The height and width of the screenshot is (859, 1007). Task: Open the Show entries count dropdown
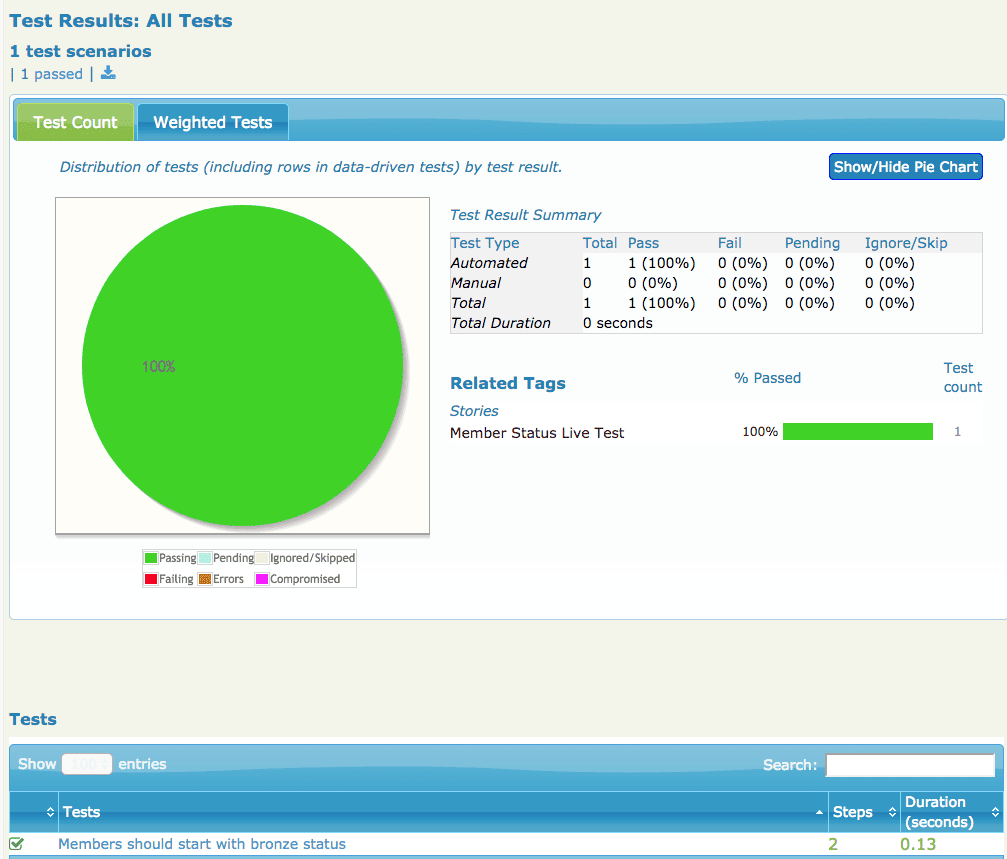(87, 764)
